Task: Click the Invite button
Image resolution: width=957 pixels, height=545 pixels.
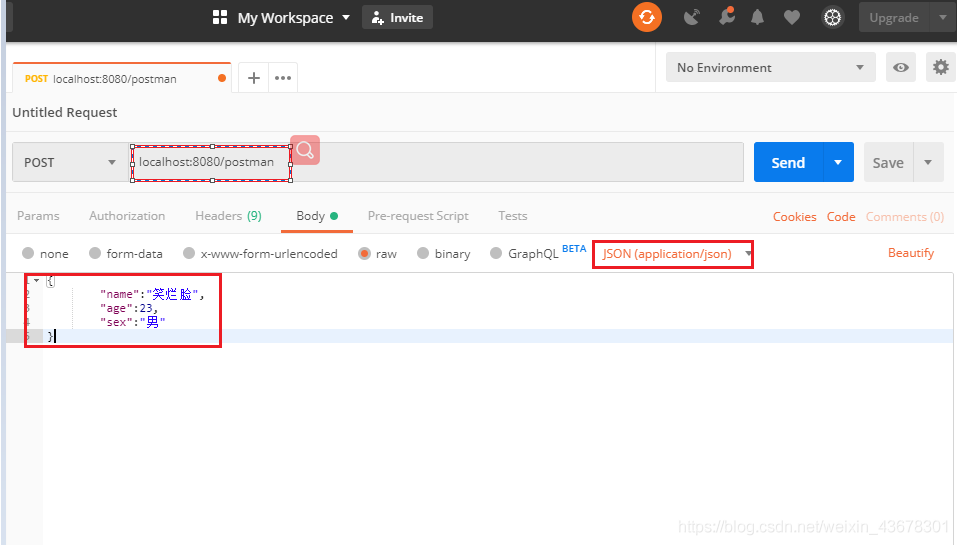Action: click(x=397, y=17)
